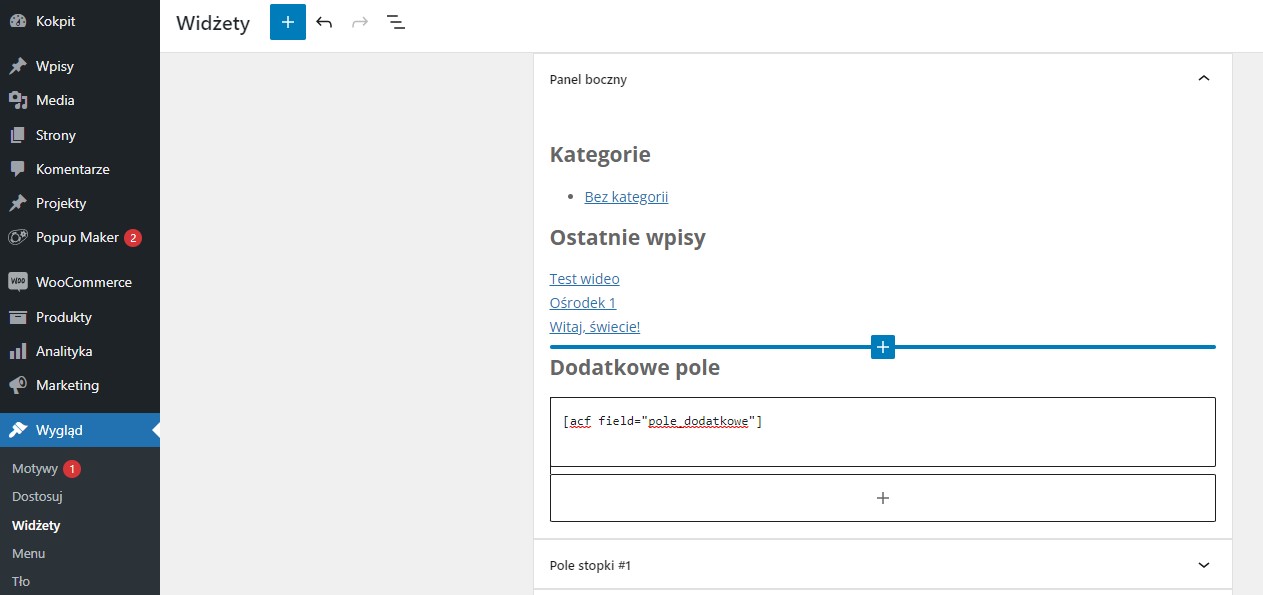Click the Witaj, świecie! post link

point(594,327)
